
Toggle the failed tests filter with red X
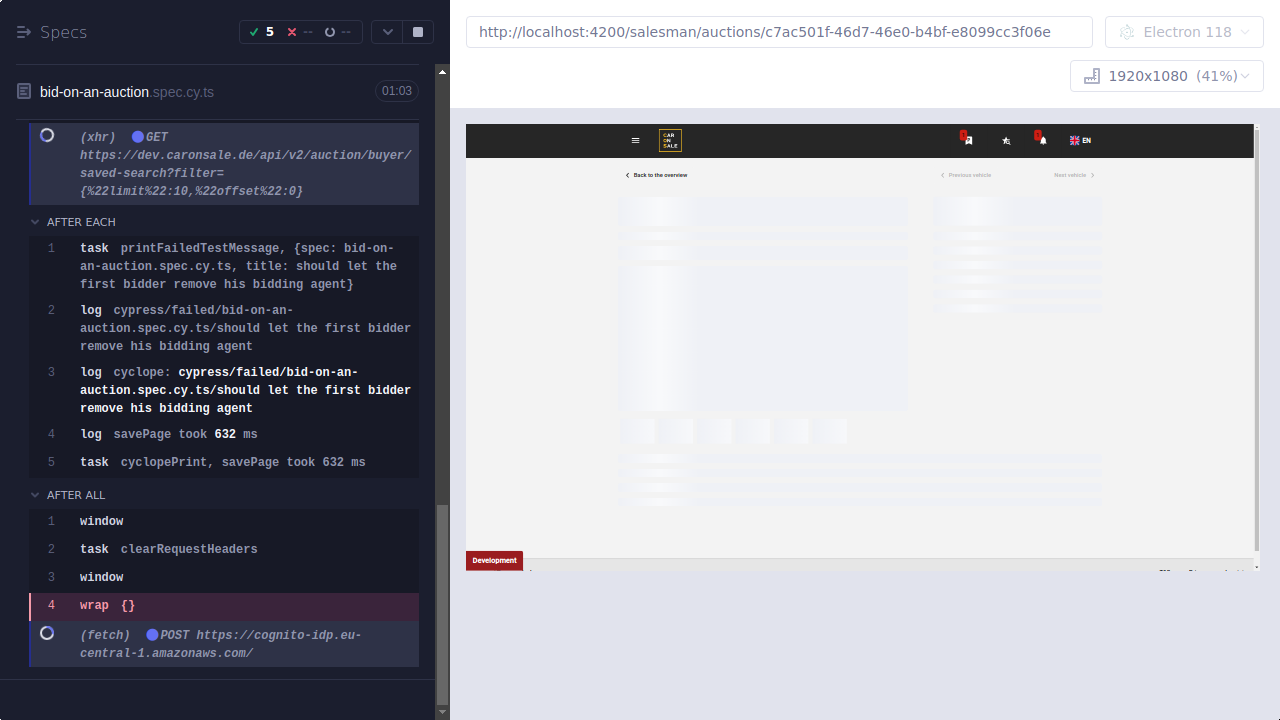[x=292, y=31]
